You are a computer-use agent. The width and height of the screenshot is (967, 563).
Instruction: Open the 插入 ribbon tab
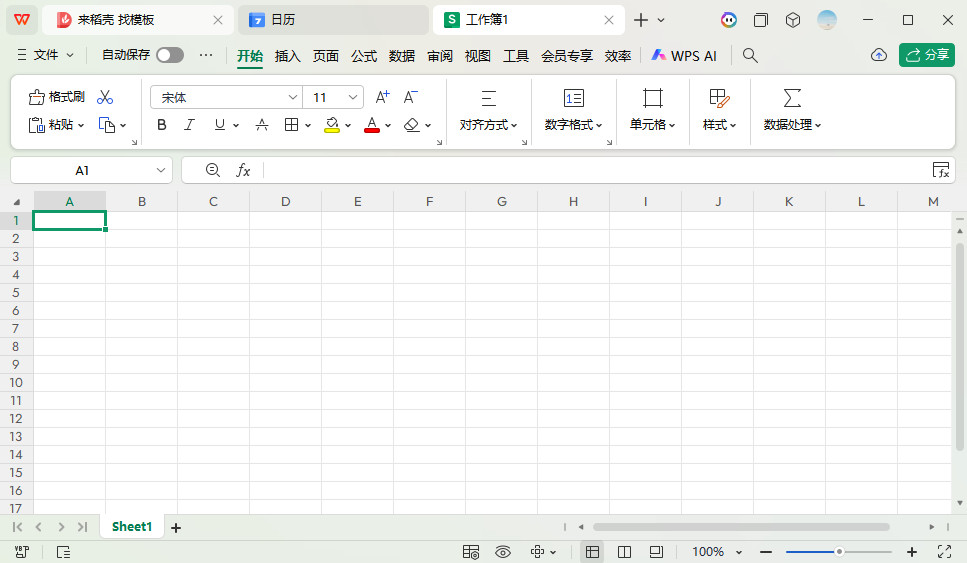(x=288, y=56)
